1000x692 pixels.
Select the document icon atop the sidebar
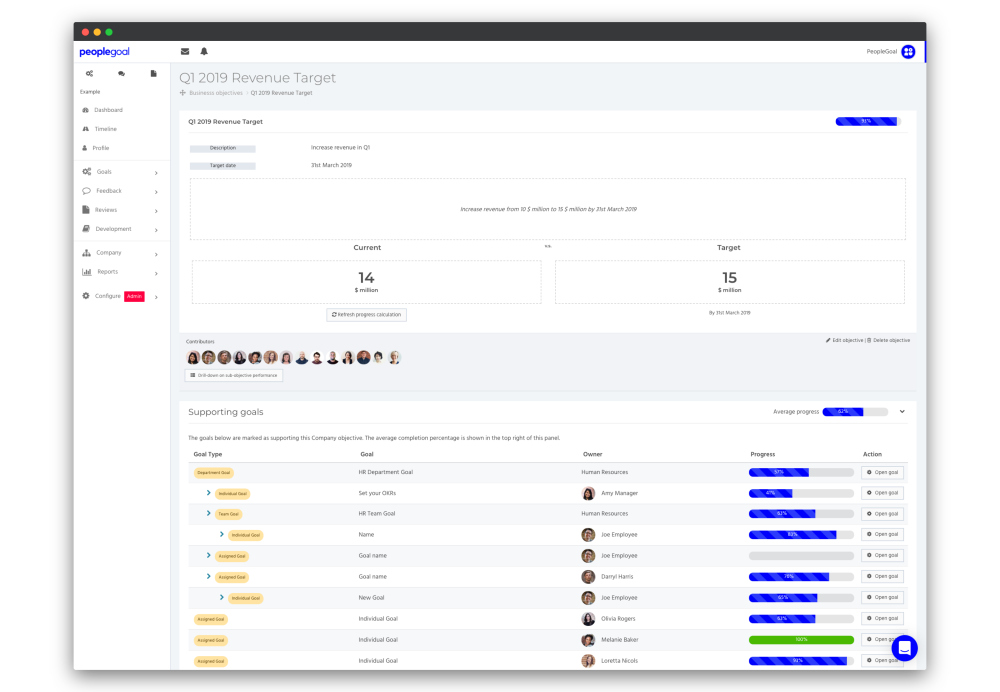point(154,73)
